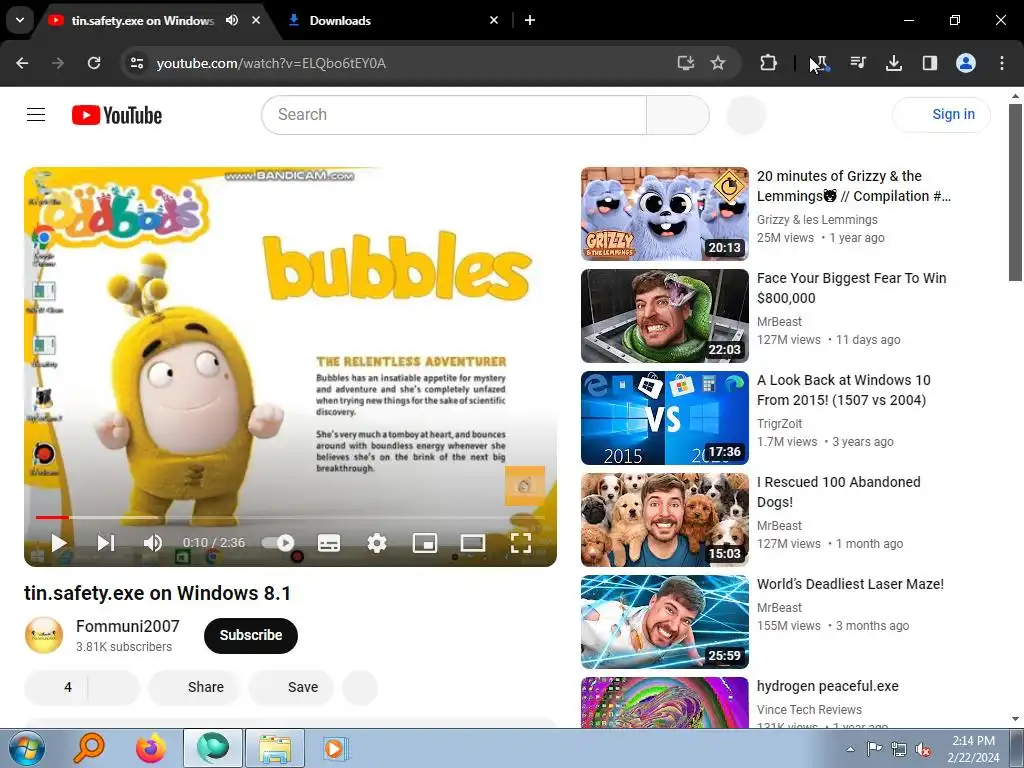Screen dimensions: 1024x768
Task: Enter full screen mode
Action: [520, 543]
